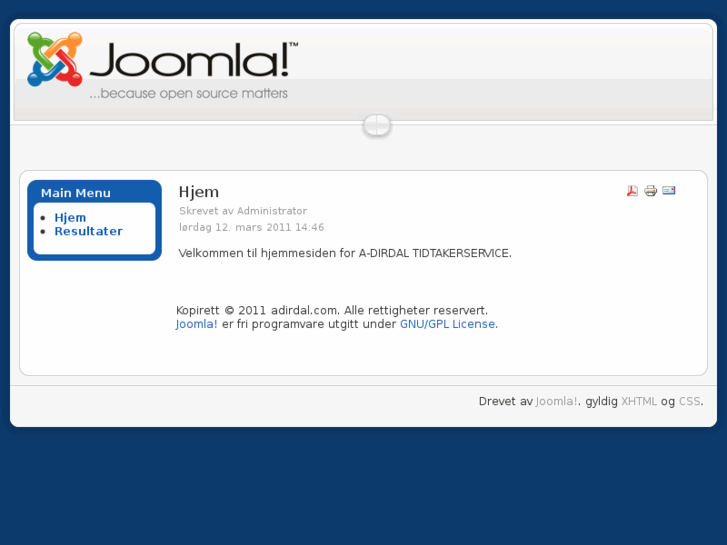Click the 'Main Menu' module title
This screenshot has width=727, height=545.
[x=76, y=193]
